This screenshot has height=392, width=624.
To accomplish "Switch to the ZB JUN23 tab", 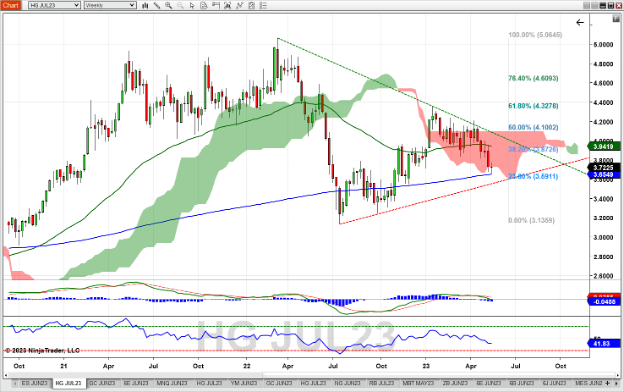I will click(x=455, y=383).
